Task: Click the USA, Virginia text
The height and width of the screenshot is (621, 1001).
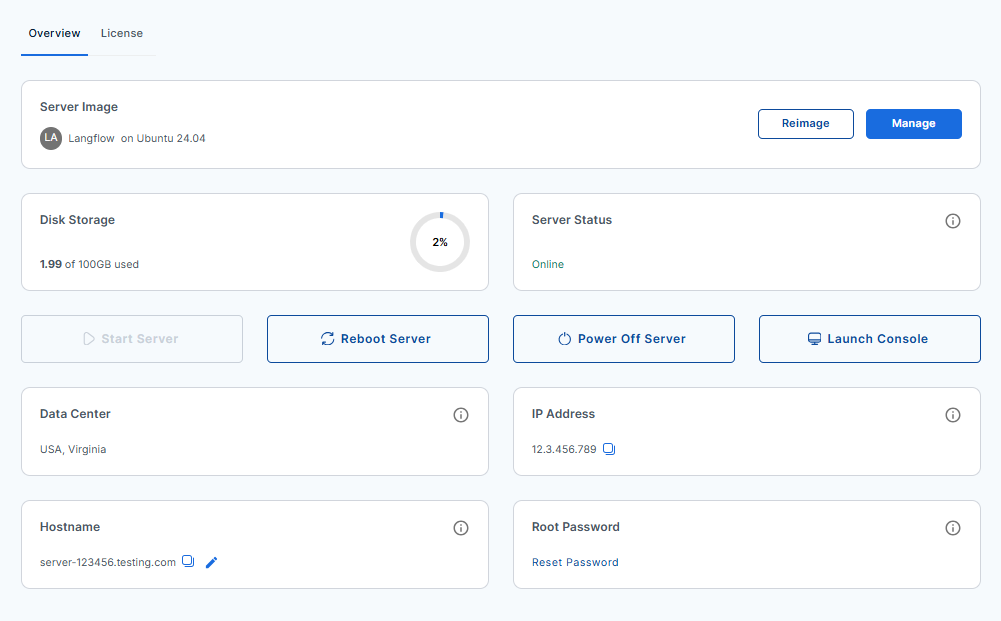Action: pos(73,449)
